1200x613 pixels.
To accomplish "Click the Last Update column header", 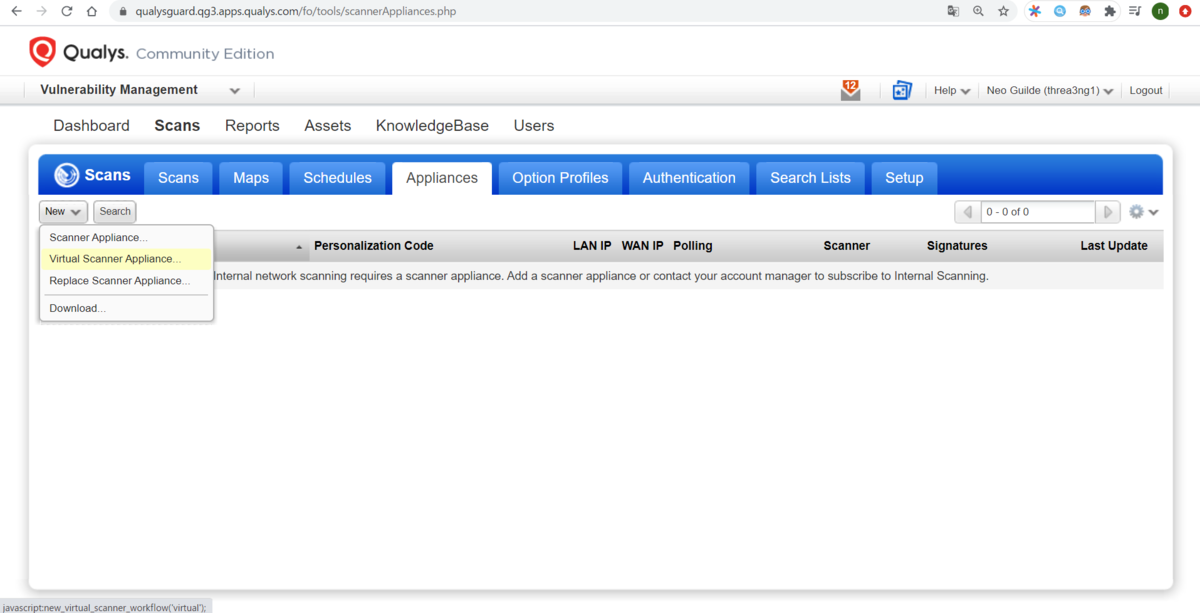I will point(1114,246).
